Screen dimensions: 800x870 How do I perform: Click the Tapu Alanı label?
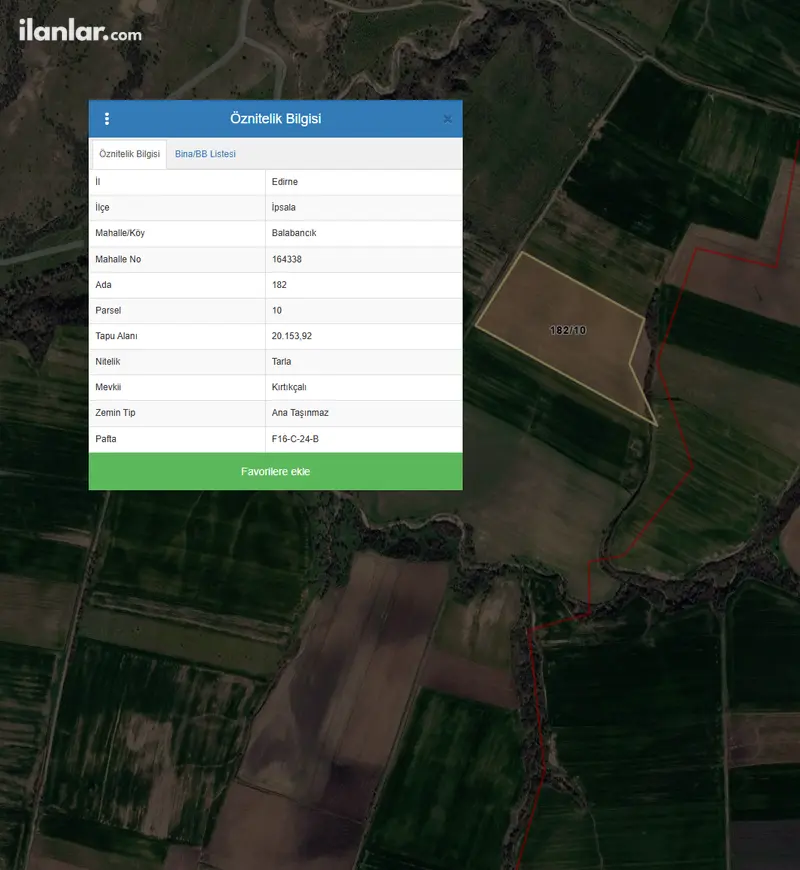pyautogui.click(x=117, y=336)
